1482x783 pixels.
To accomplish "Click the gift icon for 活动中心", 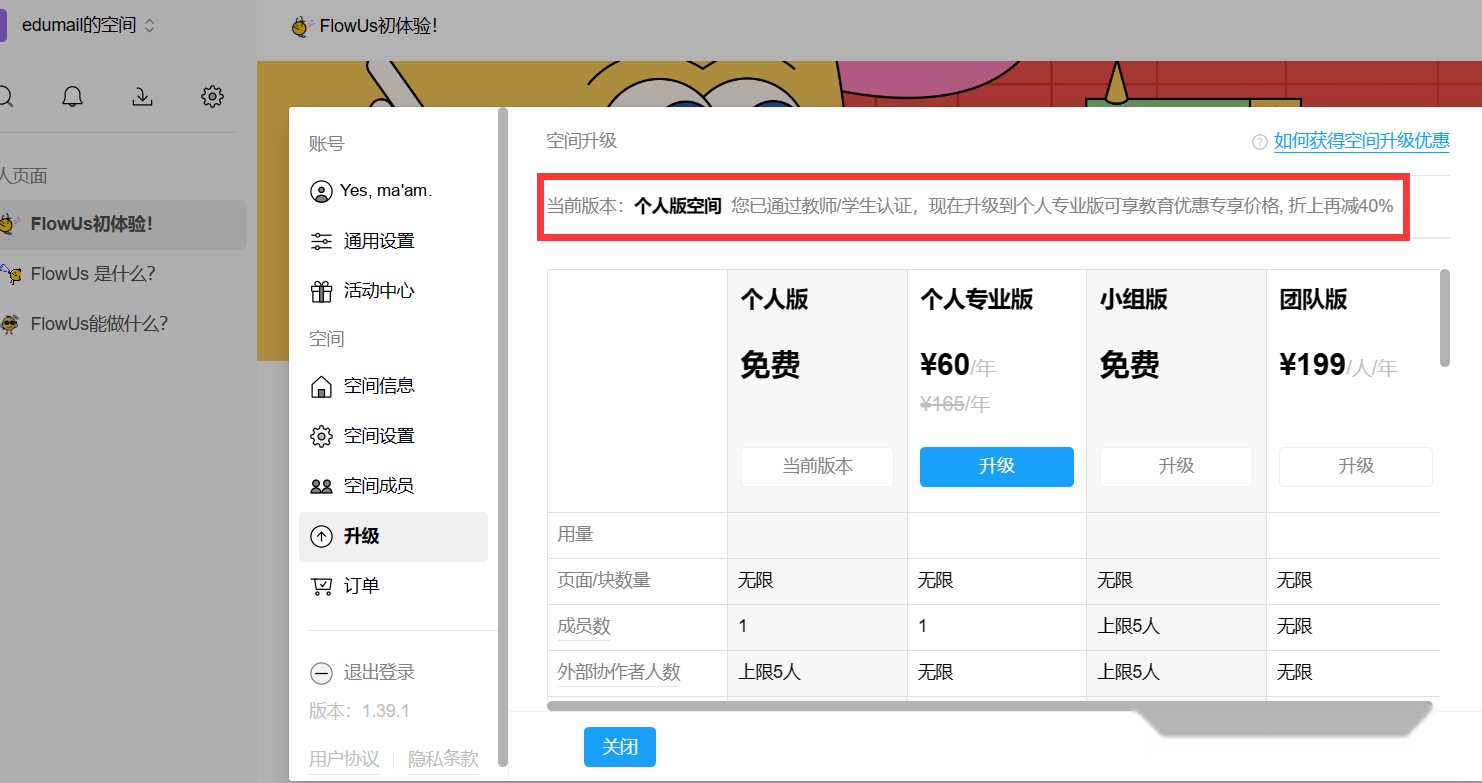I will [x=321, y=291].
